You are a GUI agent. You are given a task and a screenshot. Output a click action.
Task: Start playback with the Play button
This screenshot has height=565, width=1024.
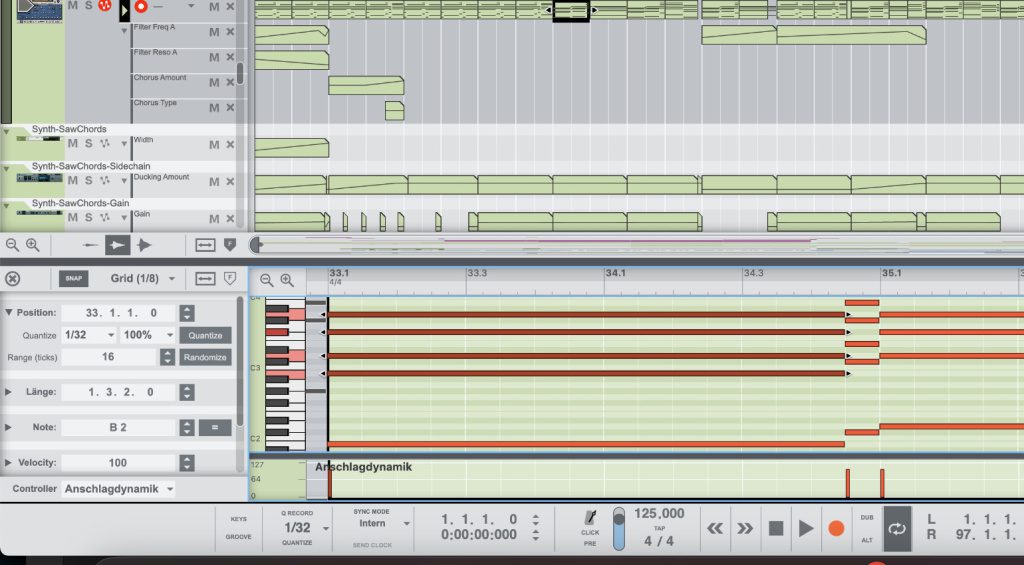tap(806, 528)
